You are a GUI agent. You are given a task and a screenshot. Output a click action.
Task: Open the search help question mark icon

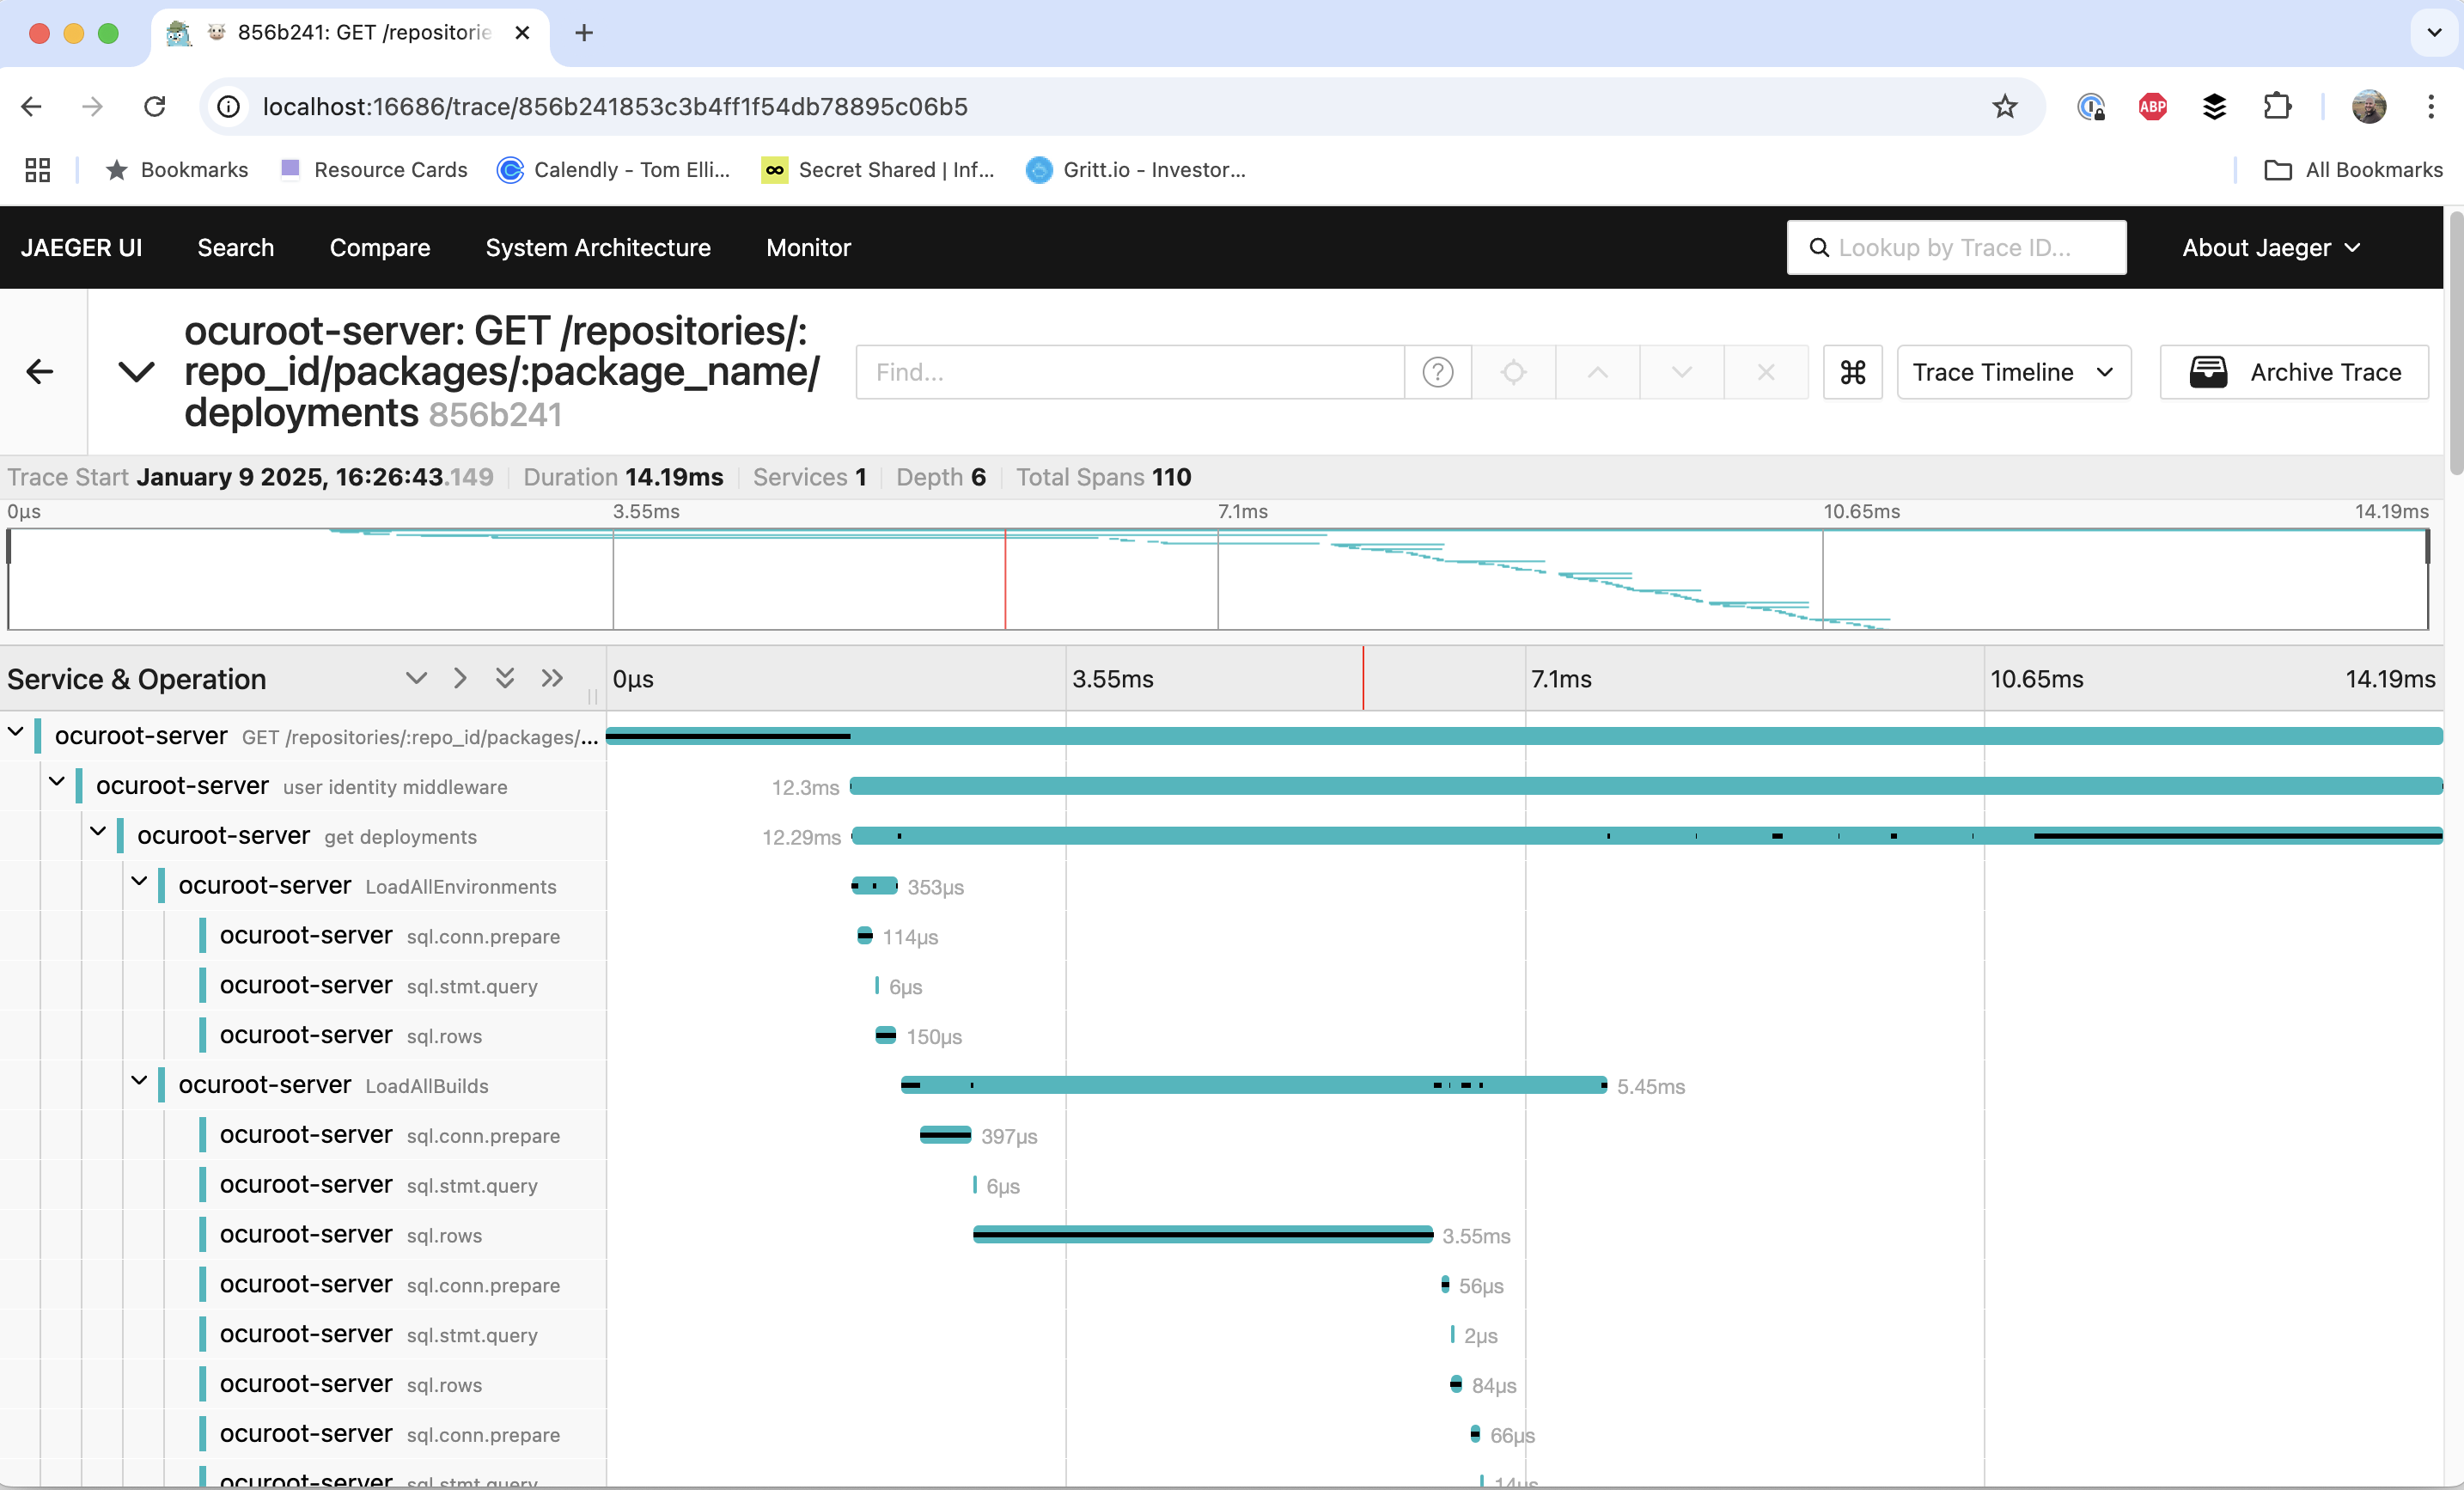[x=1437, y=372]
